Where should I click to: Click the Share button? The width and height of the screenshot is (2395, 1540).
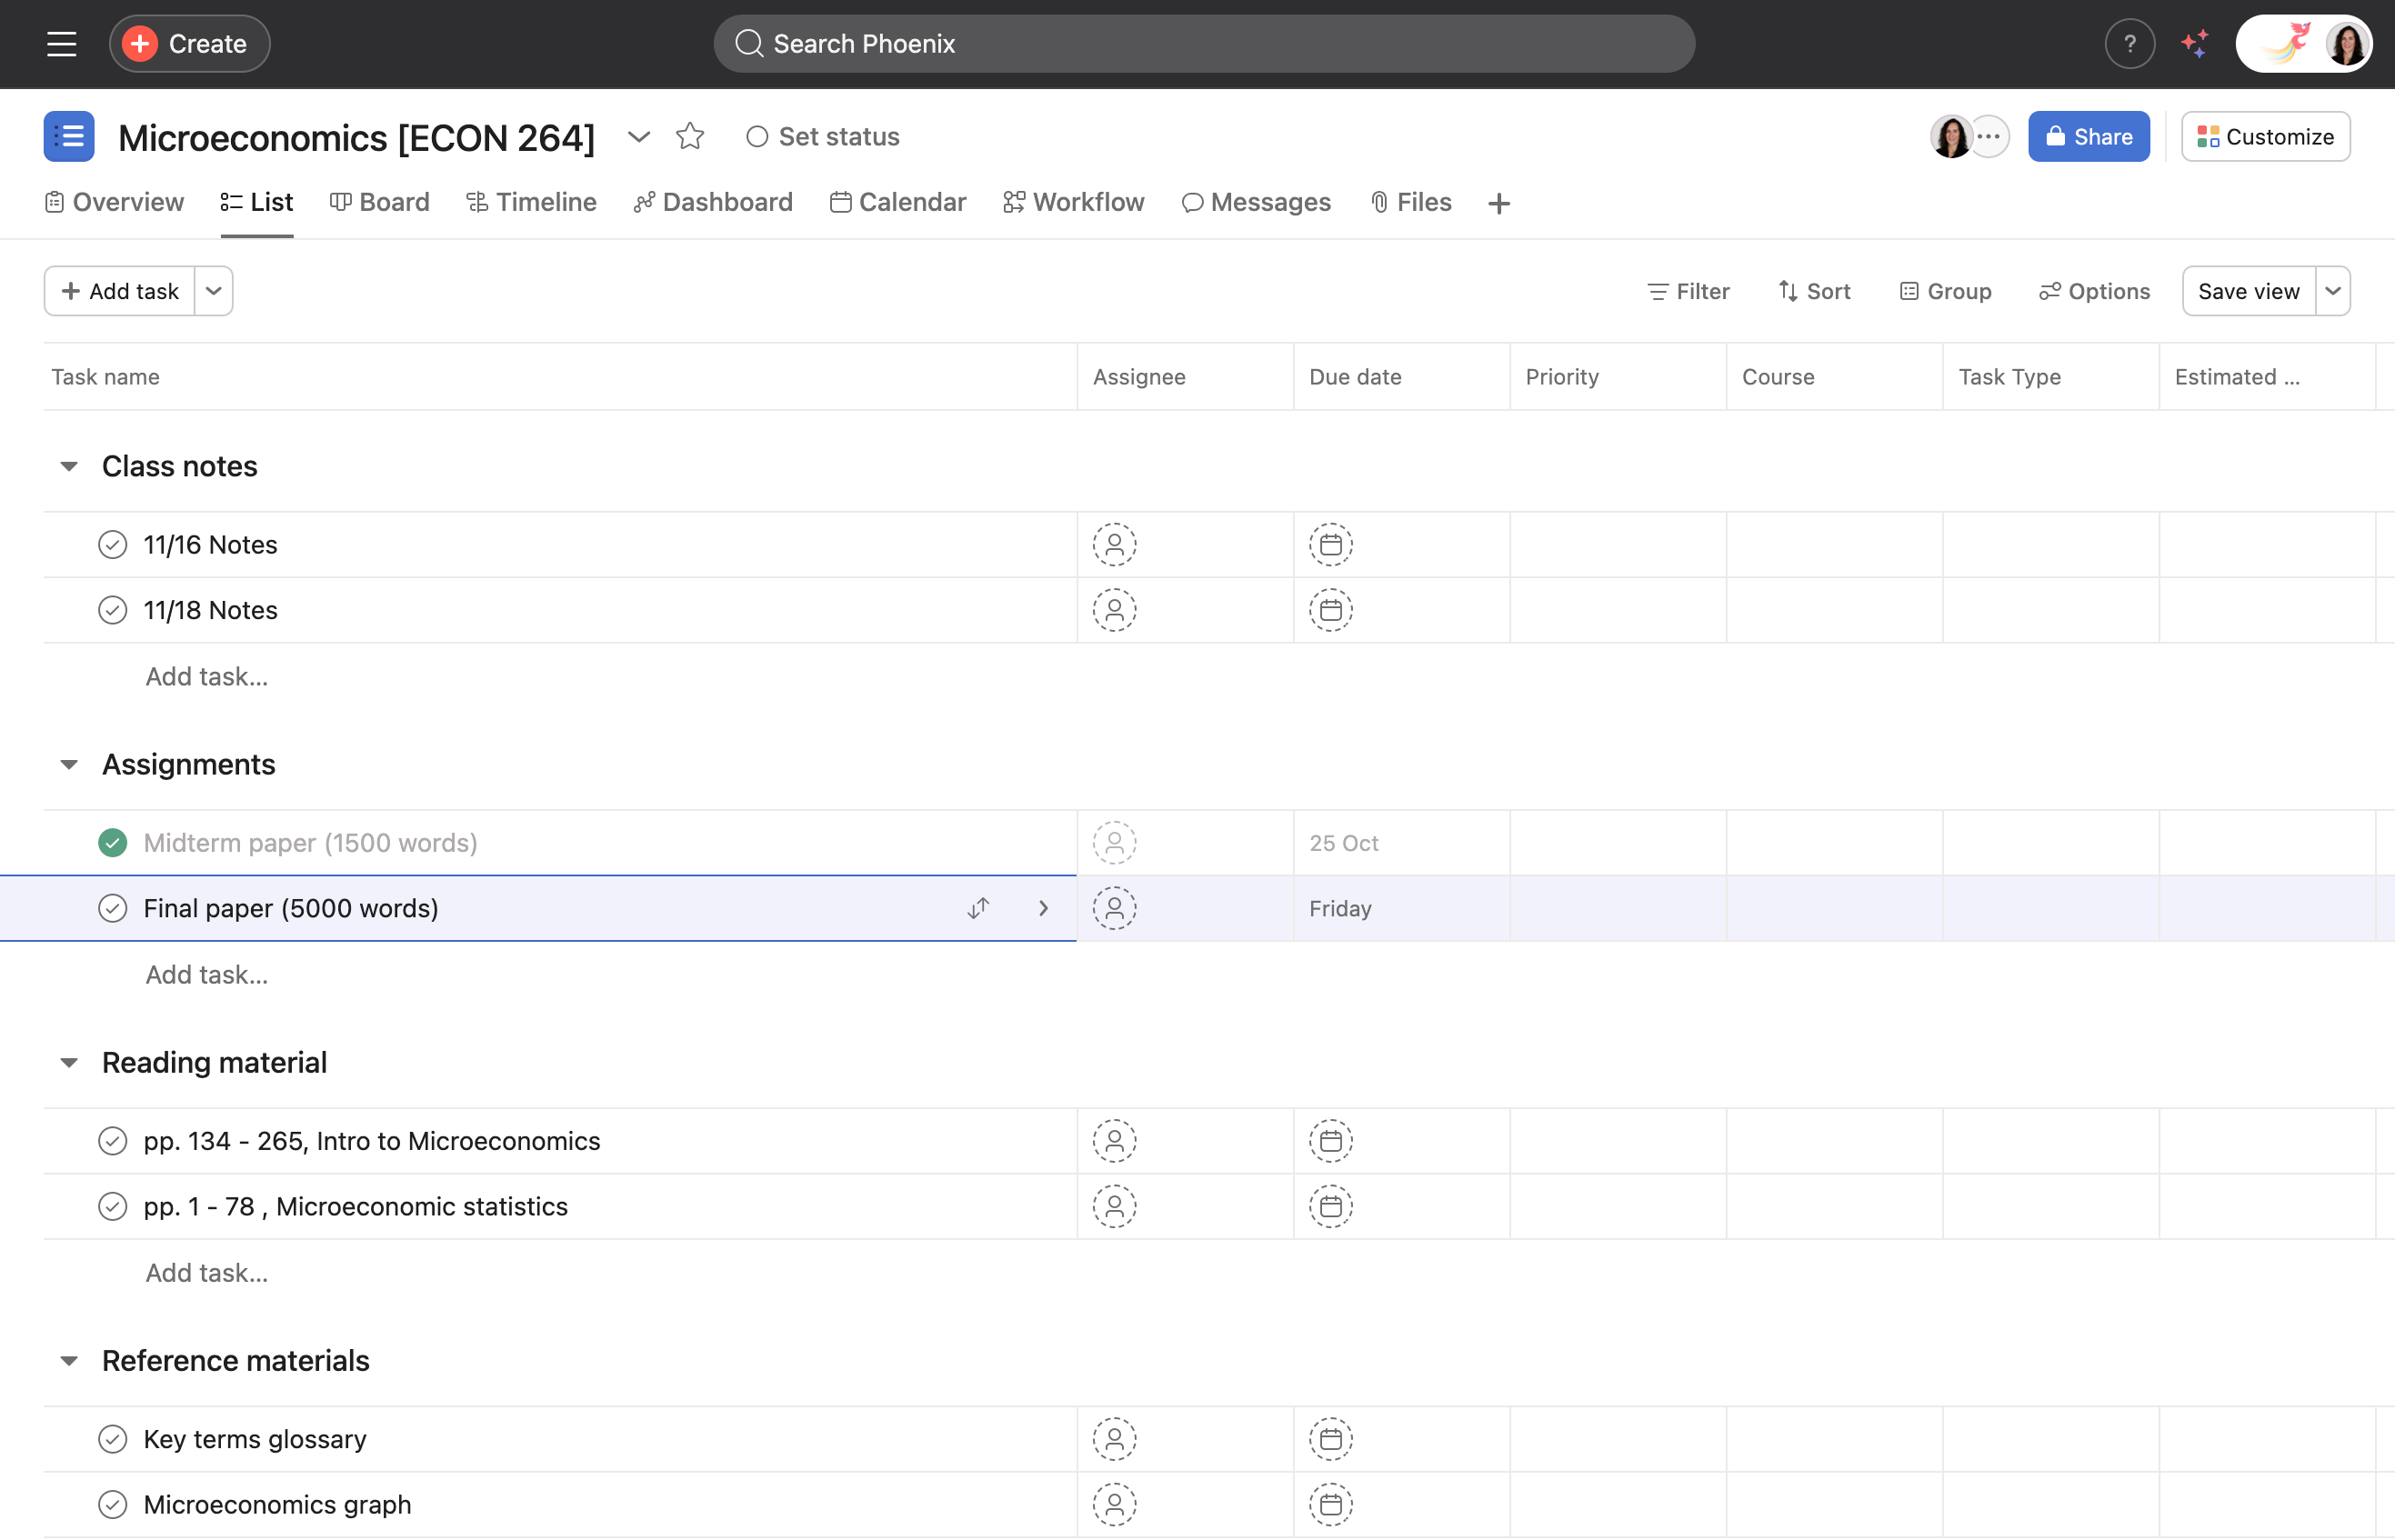2088,136
